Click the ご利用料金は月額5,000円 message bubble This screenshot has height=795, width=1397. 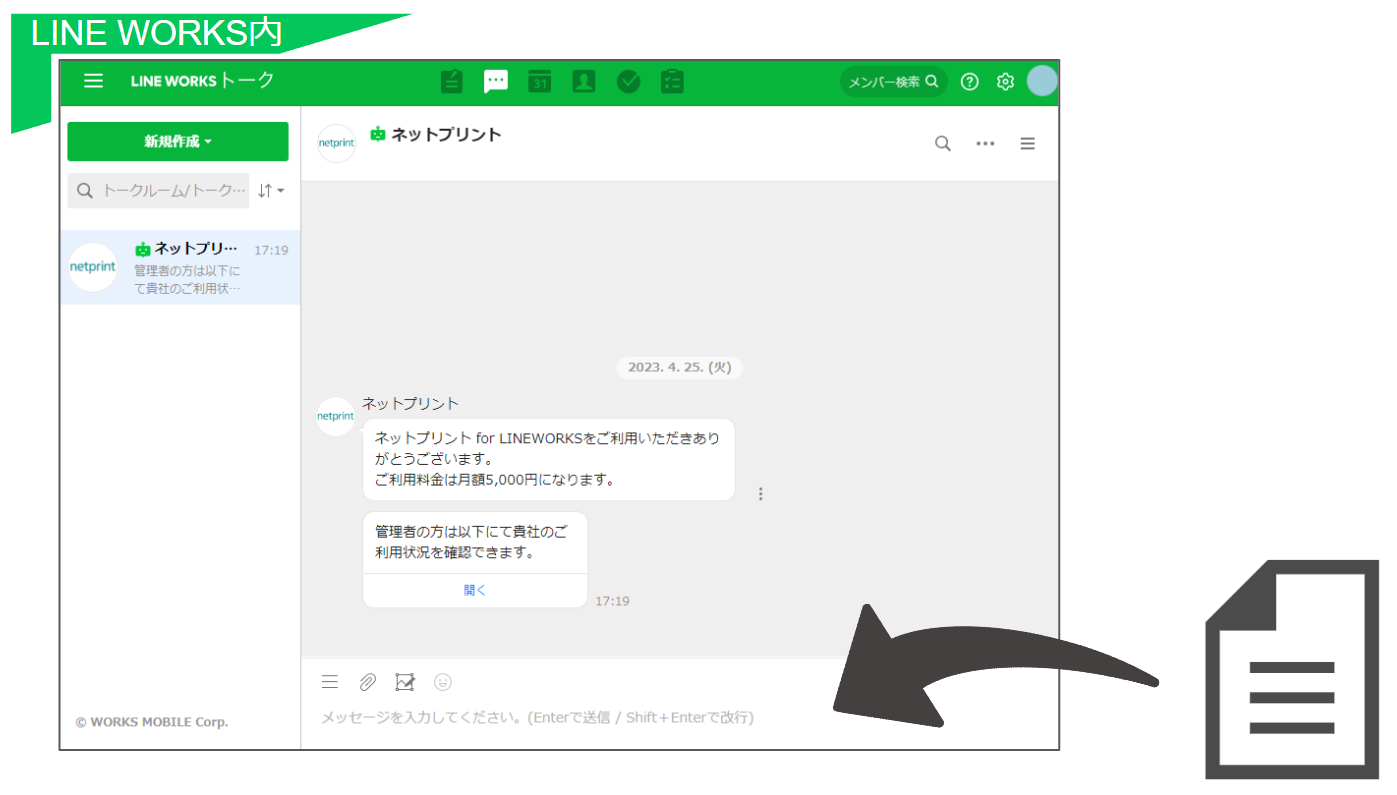coord(549,459)
